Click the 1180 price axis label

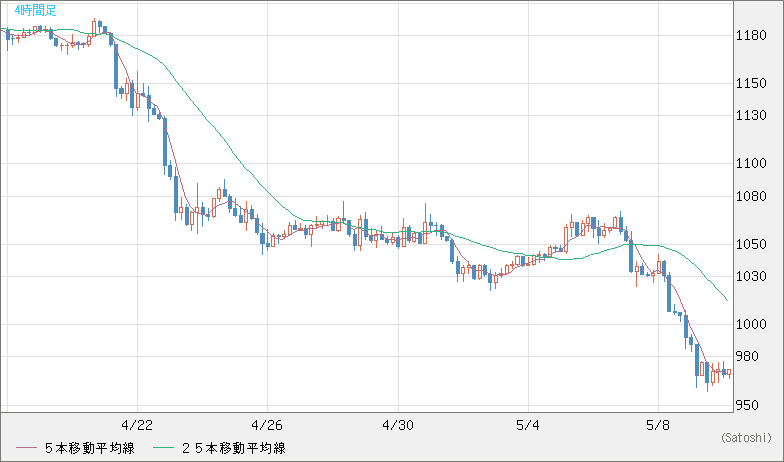[751, 36]
